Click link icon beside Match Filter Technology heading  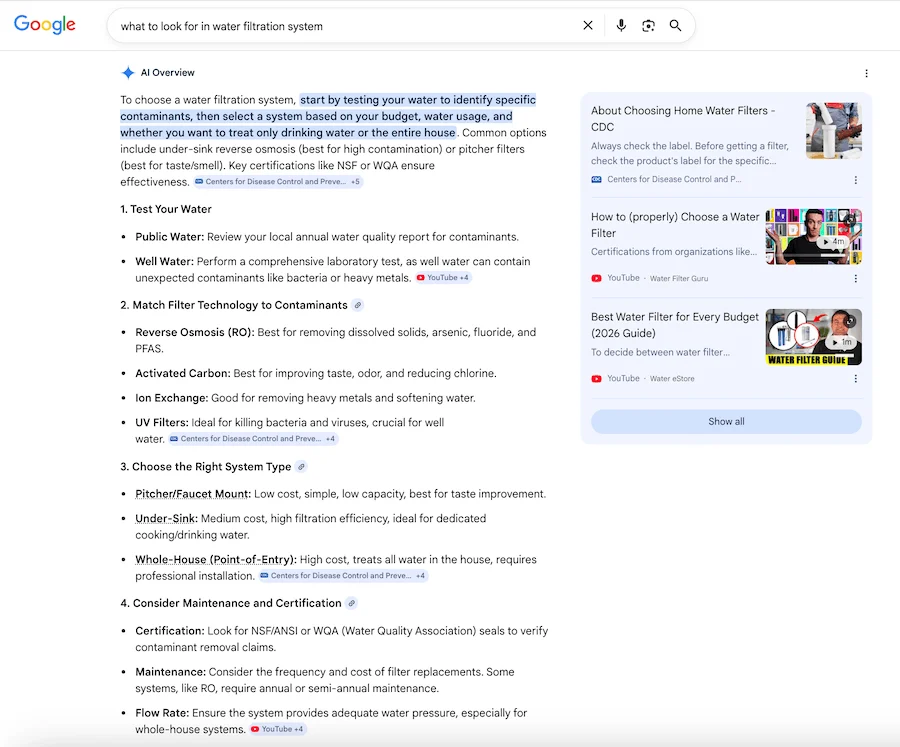coord(358,305)
